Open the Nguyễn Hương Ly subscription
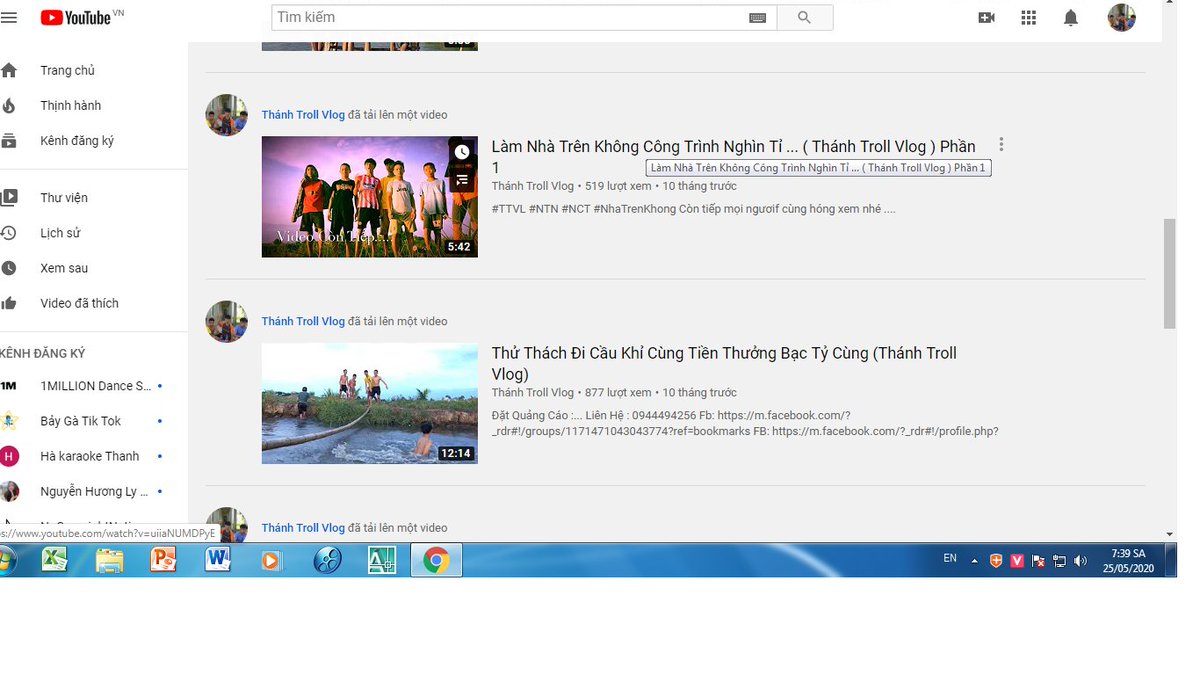This screenshot has width=1200, height=675. click(x=94, y=491)
